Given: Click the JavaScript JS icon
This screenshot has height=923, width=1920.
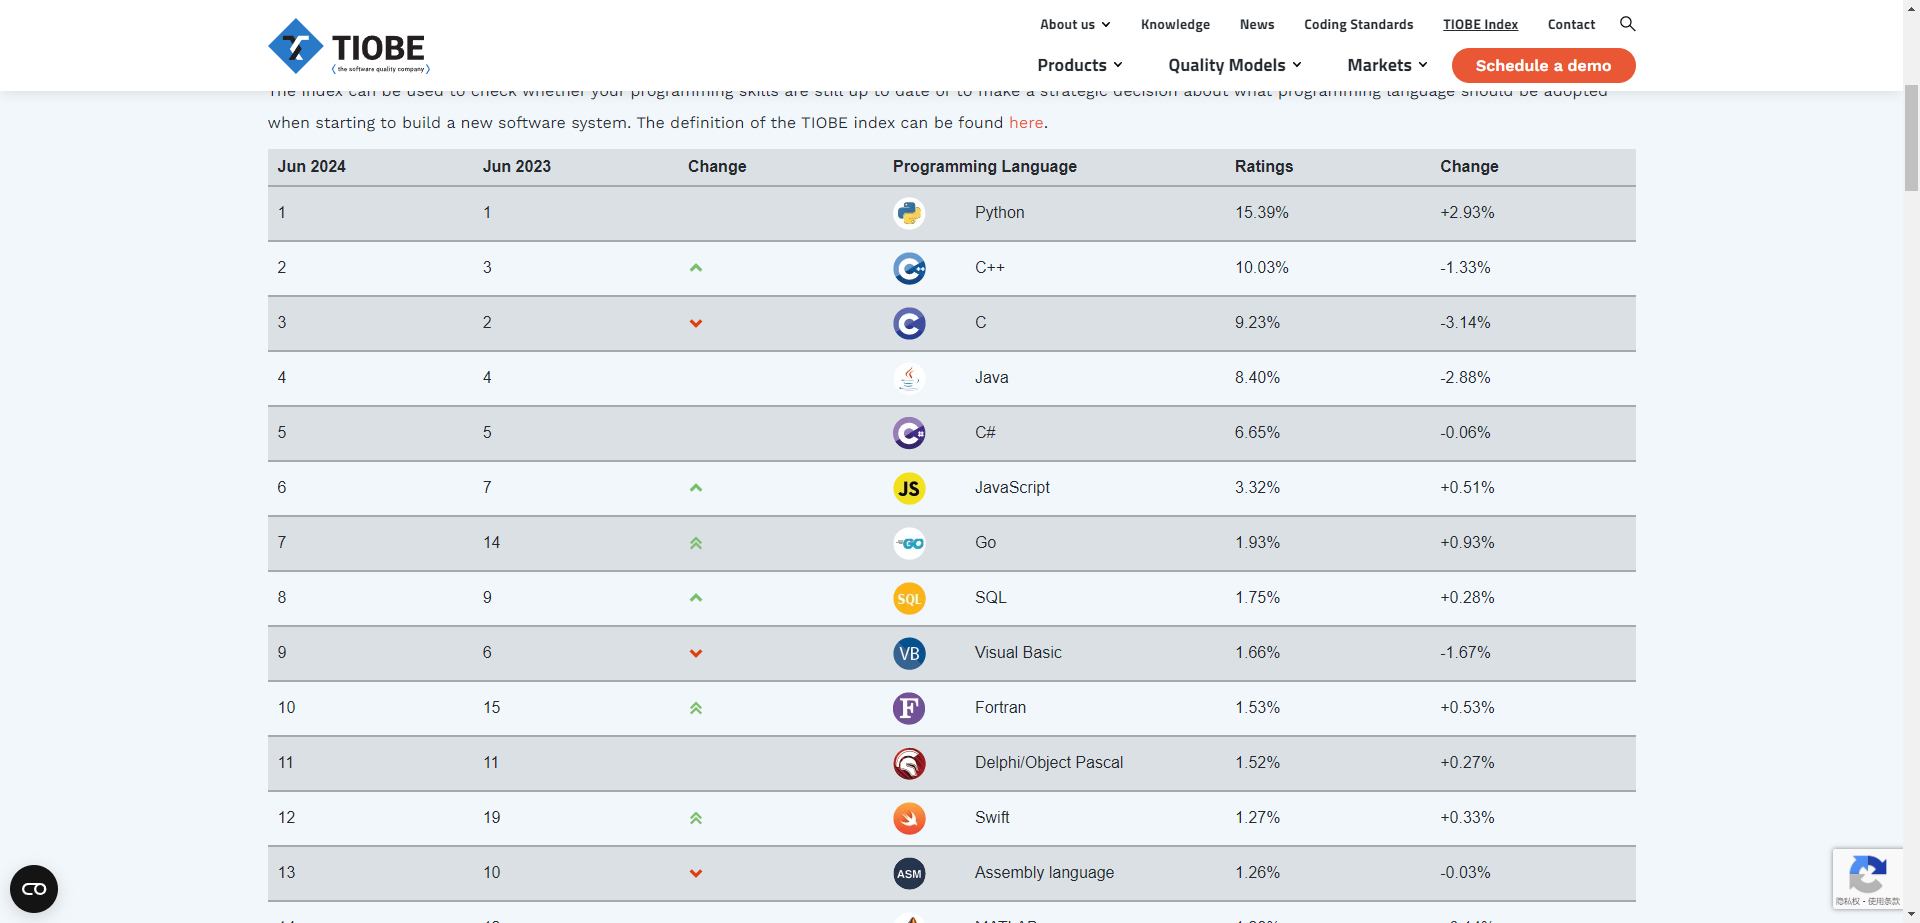Looking at the screenshot, I should (908, 488).
